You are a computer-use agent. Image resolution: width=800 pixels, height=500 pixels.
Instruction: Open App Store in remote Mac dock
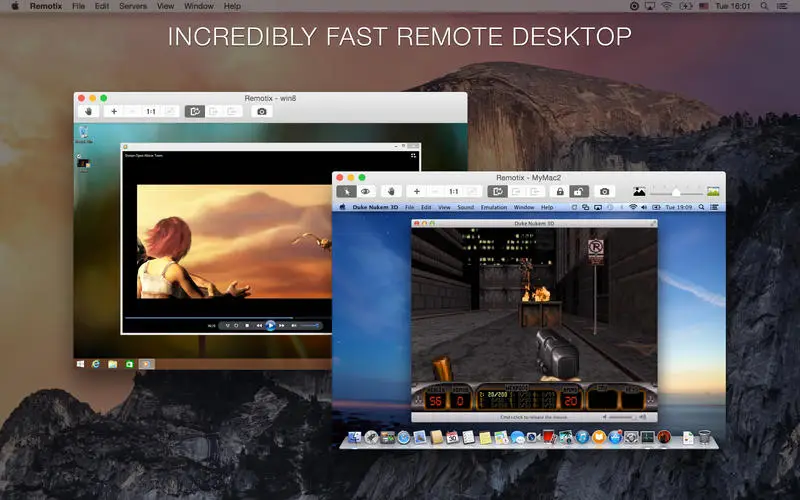click(615, 437)
